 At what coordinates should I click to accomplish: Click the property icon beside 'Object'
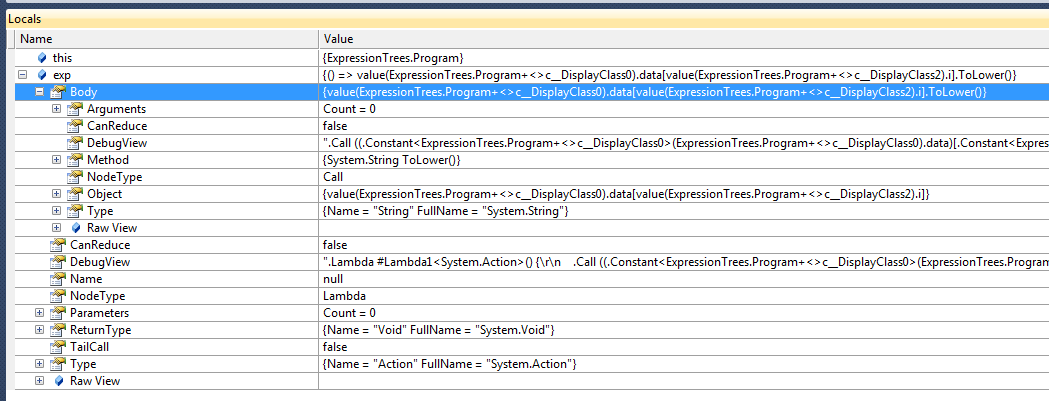point(75,194)
